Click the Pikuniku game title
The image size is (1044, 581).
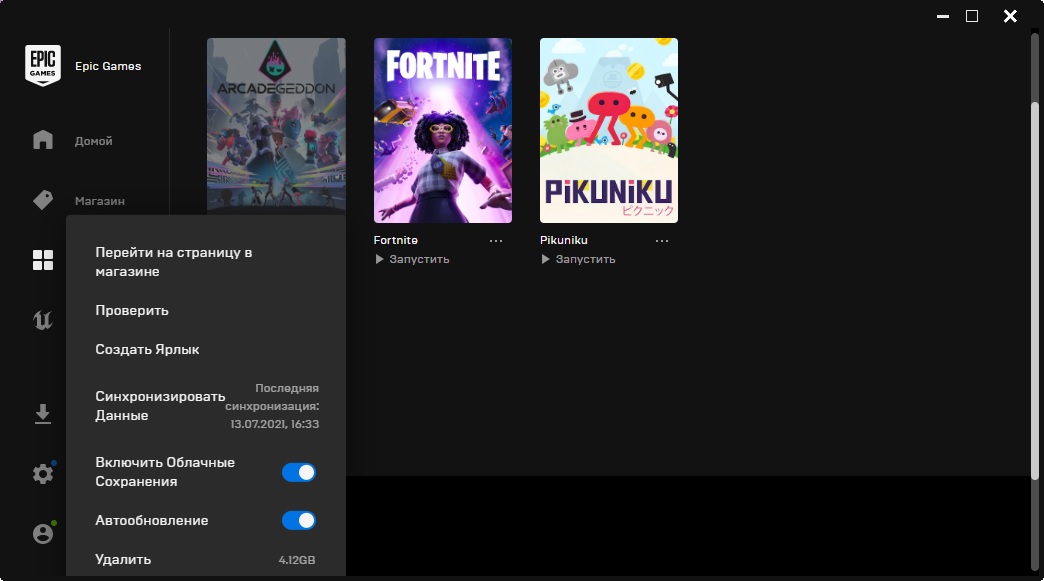tap(564, 240)
